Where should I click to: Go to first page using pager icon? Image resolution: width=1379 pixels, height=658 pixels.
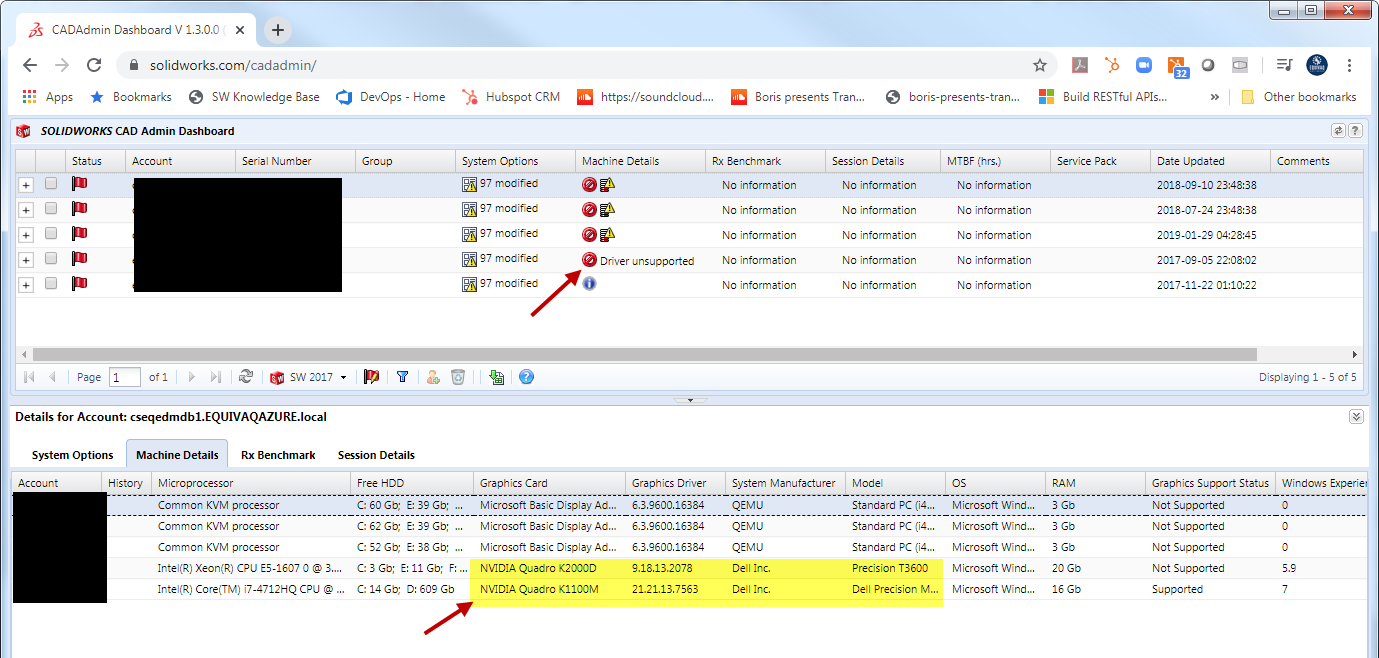[30, 377]
